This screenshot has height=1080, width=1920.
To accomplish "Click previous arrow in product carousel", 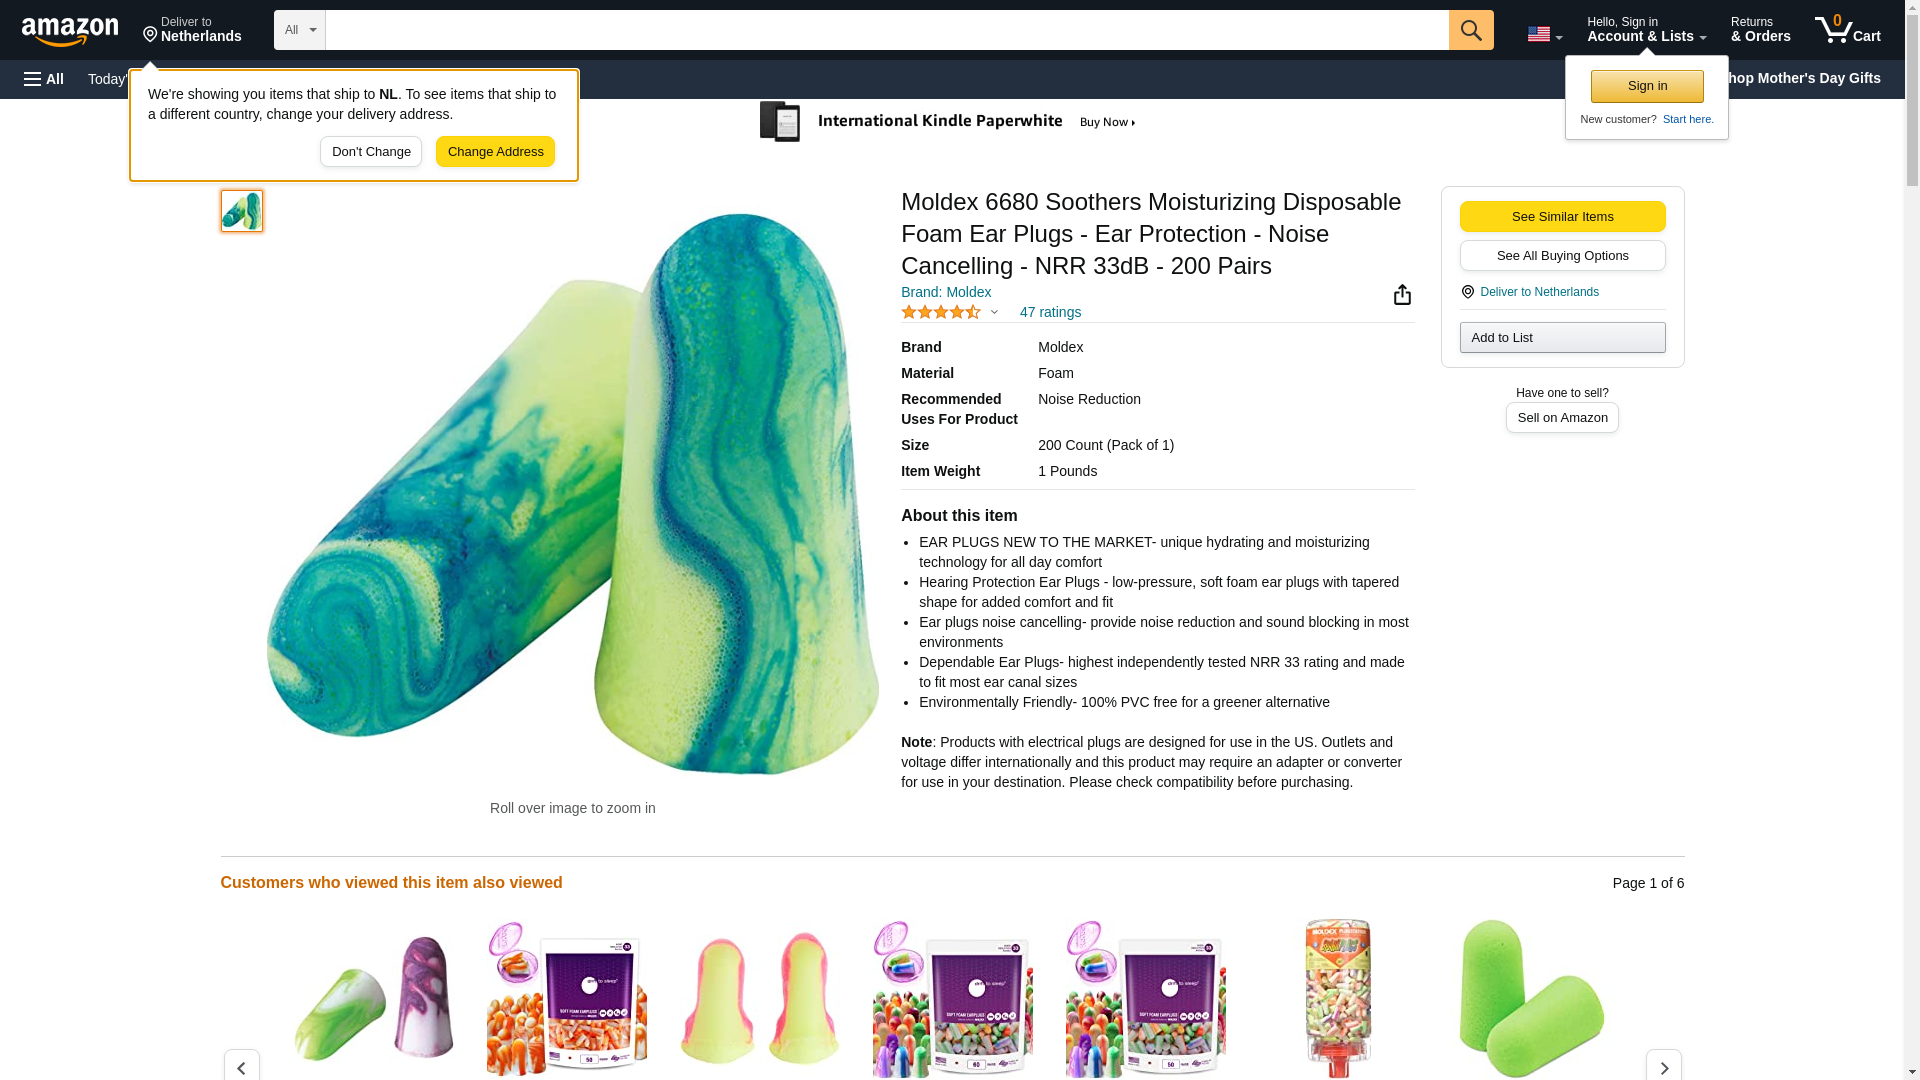I will tap(241, 1067).
